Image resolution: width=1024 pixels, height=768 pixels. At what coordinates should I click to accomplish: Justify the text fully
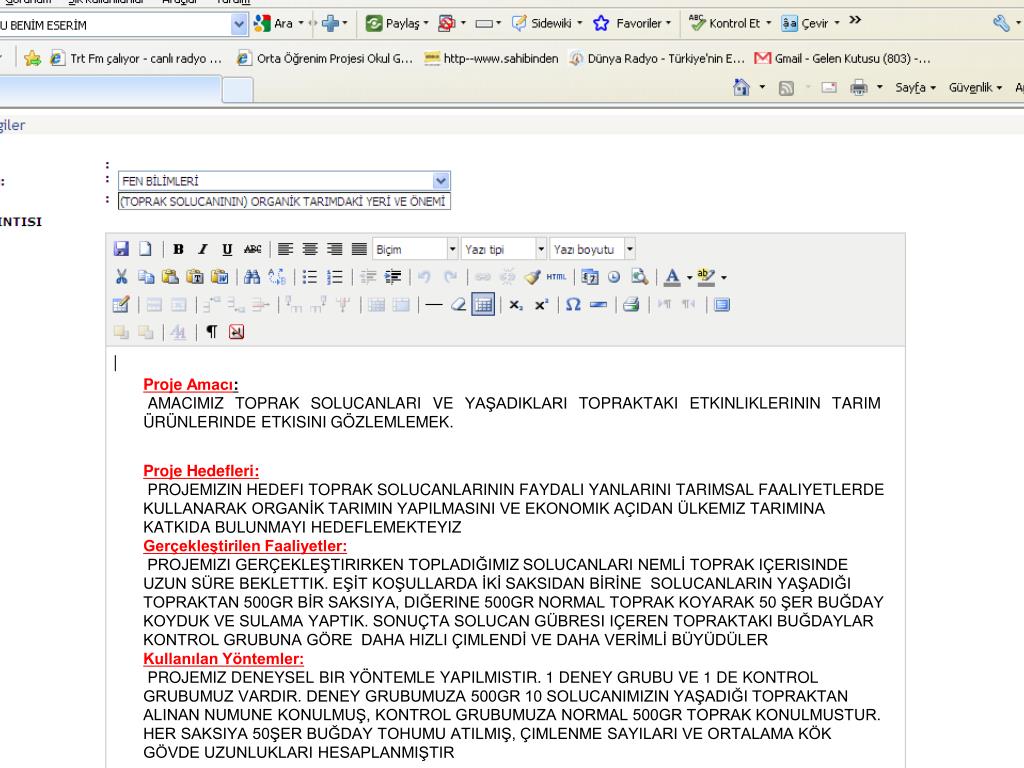click(359, 249)
